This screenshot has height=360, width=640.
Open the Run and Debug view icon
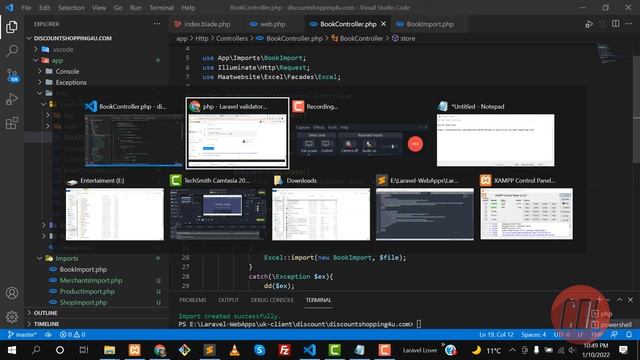[x=12, y=99]
